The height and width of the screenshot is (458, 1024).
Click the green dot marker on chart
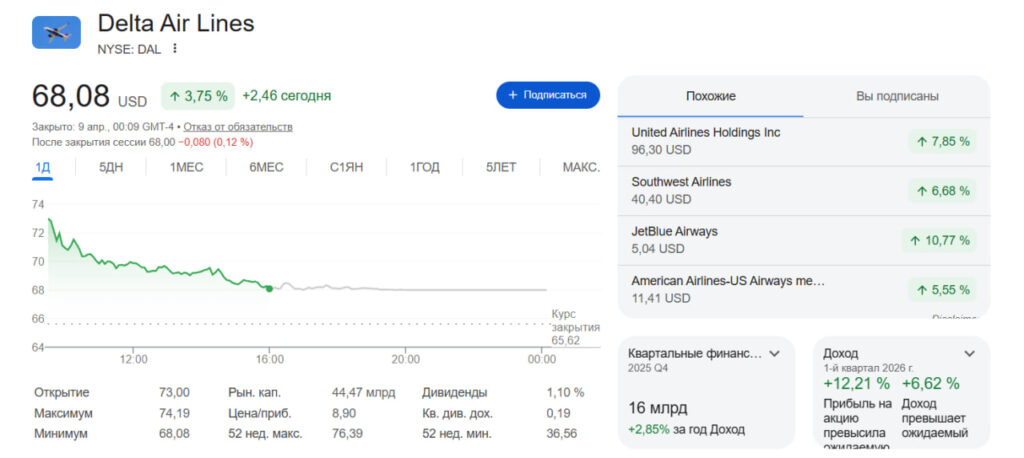269,288
